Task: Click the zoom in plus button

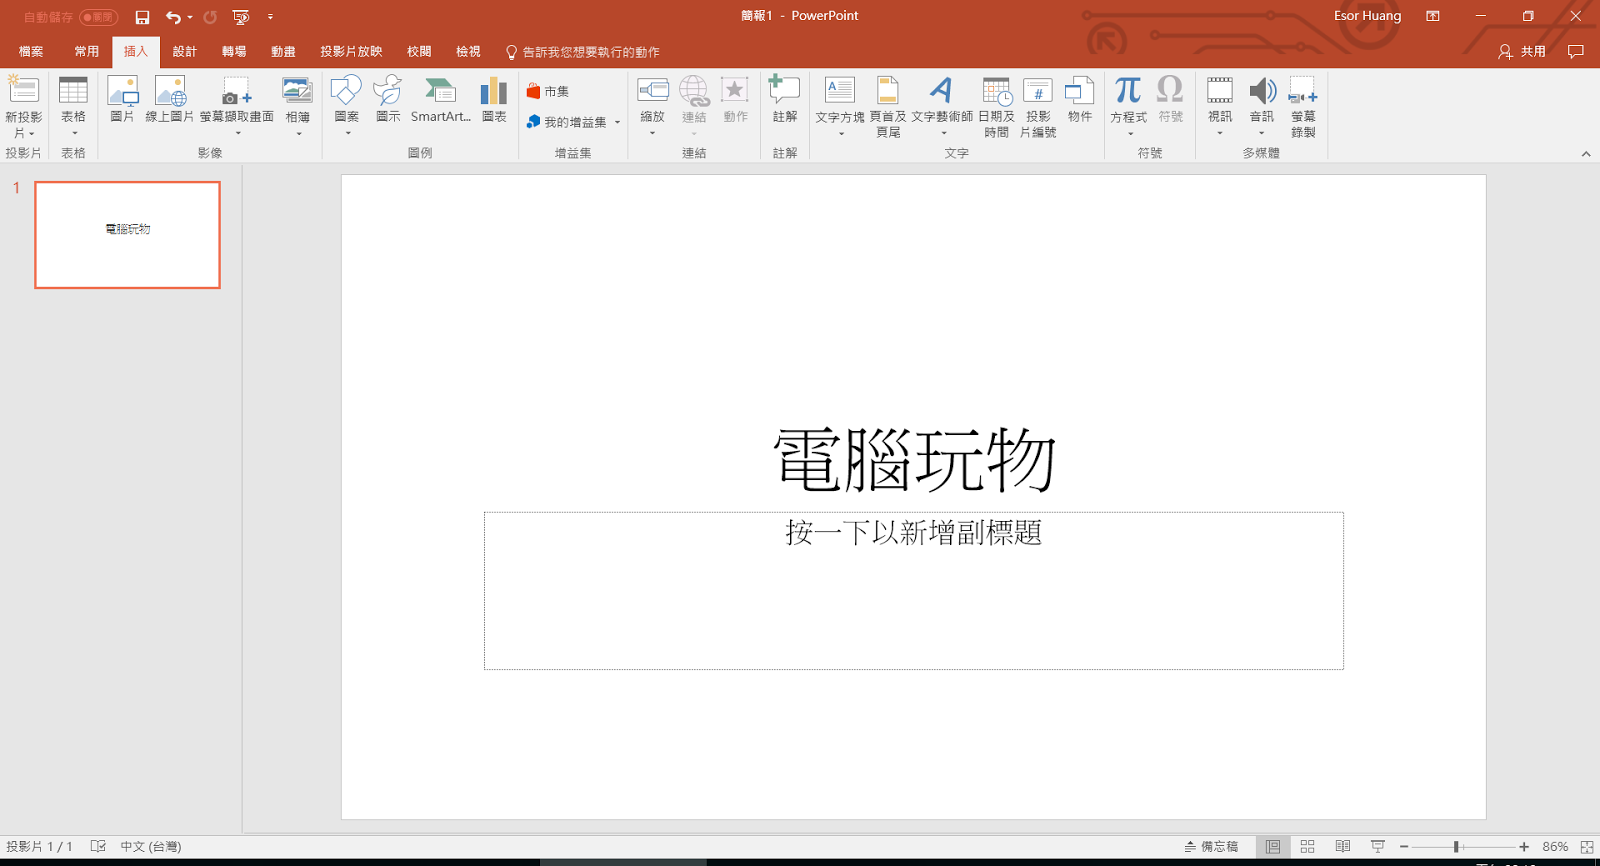Action: point(1524,847)
